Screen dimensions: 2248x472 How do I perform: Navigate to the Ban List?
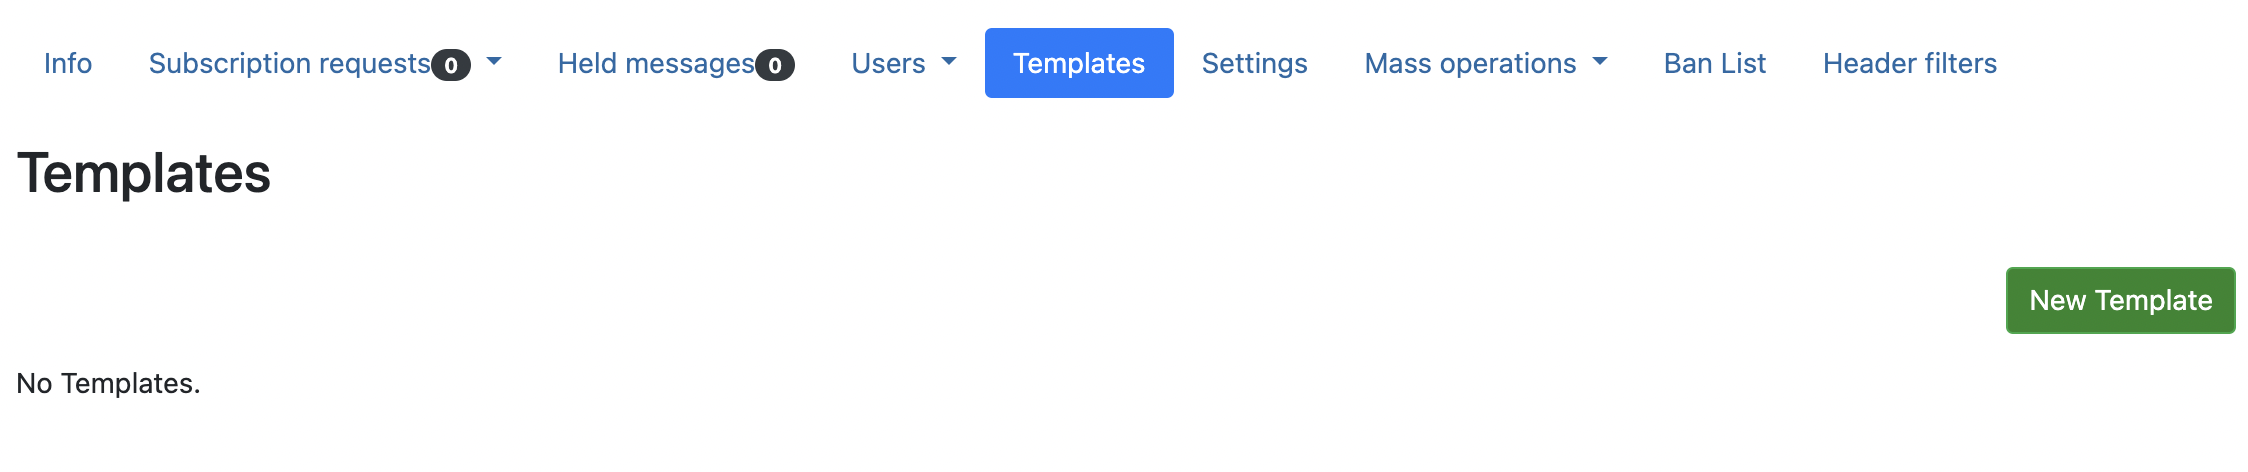pos(1714,63)
